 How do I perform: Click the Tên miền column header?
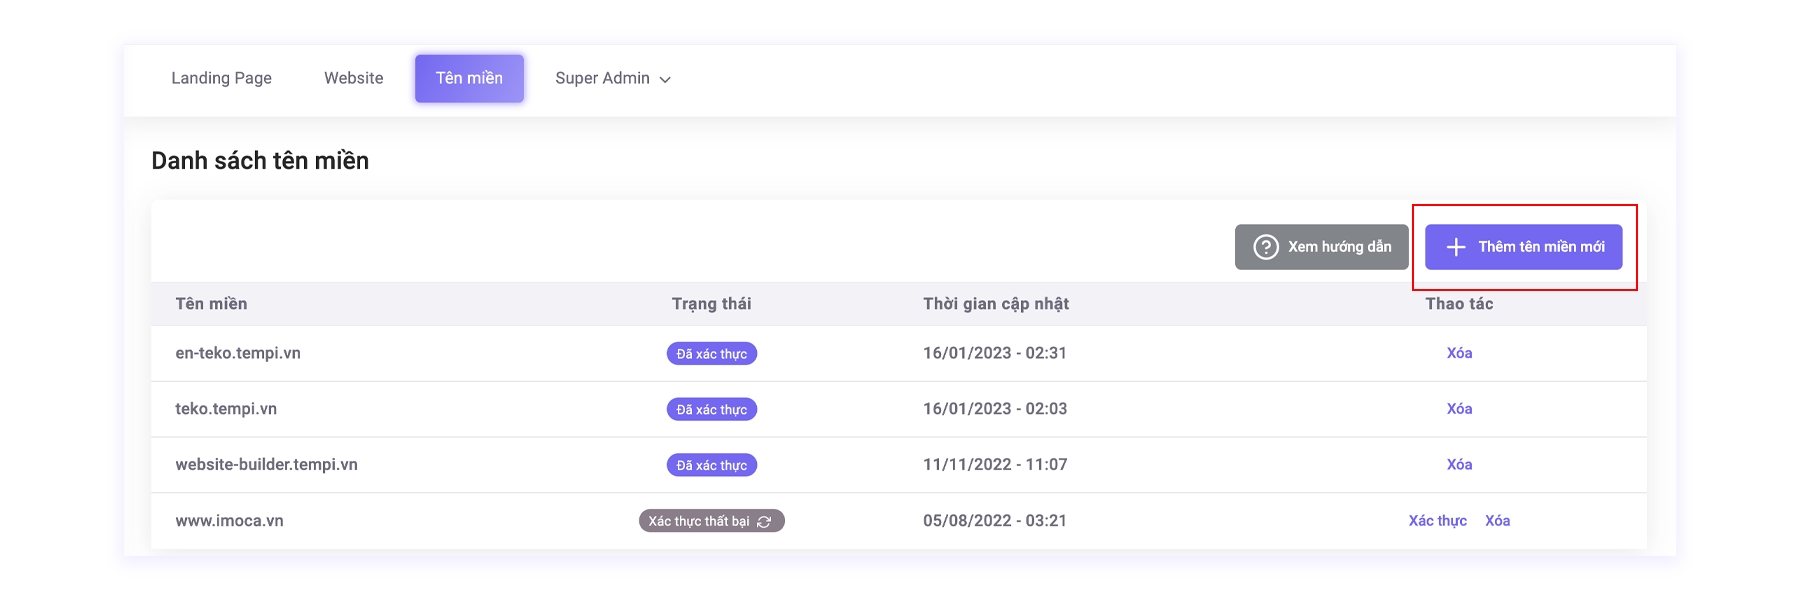211,304
